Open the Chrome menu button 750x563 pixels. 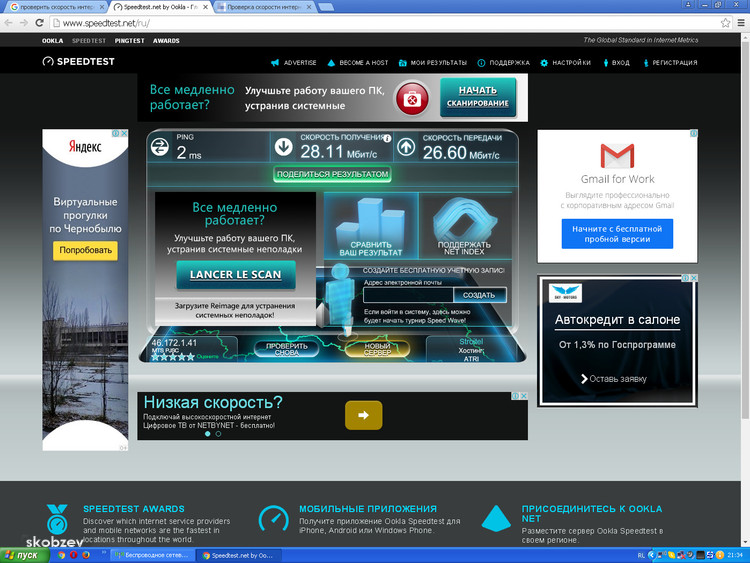pos(740,22)
